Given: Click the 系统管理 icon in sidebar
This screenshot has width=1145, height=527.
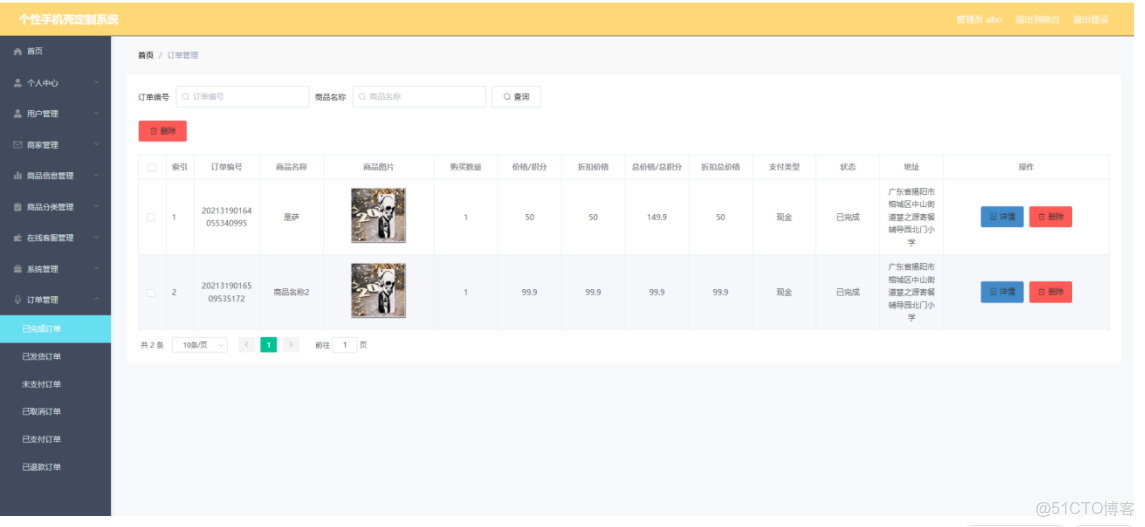Looking at the screenshot, I should click(18, 269).
